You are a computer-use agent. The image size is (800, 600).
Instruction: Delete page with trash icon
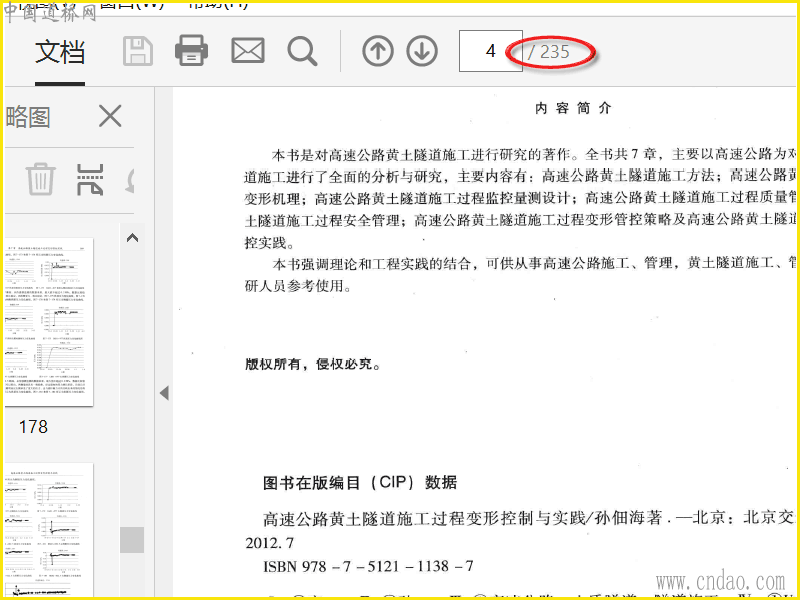pos(40,179)
